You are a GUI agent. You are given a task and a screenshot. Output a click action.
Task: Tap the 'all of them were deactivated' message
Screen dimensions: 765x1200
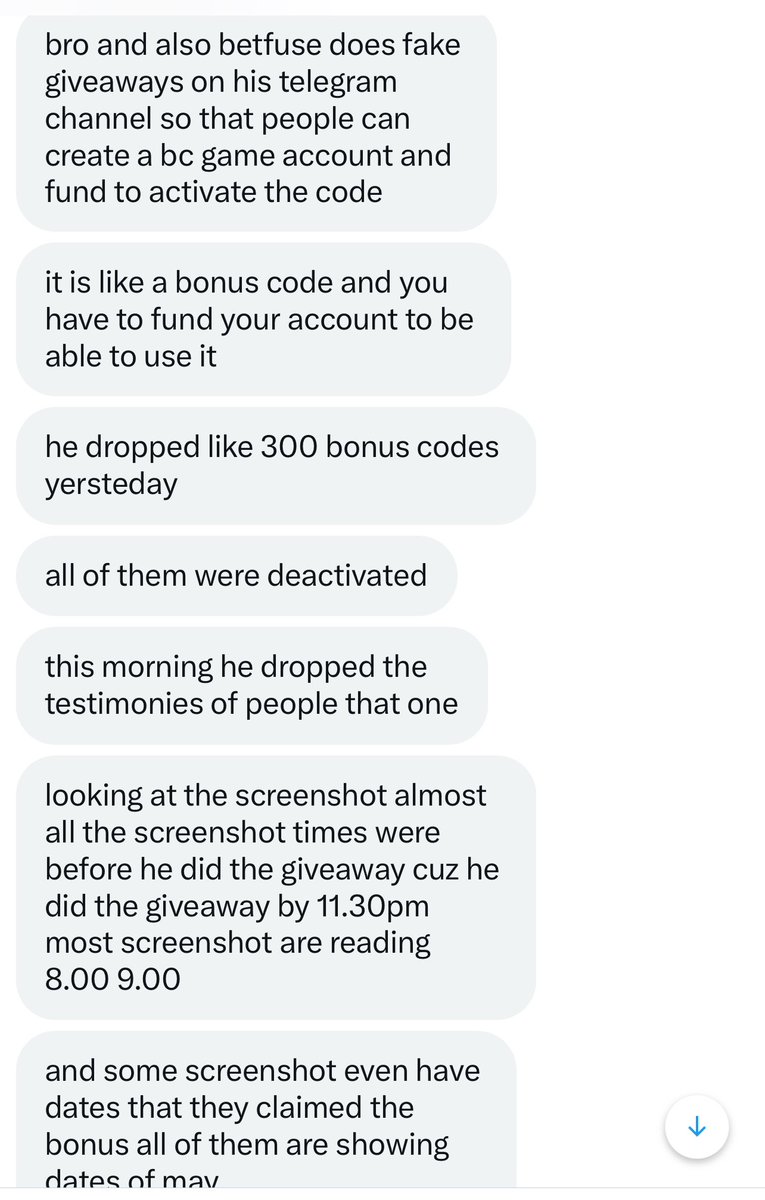click(236, 575)
